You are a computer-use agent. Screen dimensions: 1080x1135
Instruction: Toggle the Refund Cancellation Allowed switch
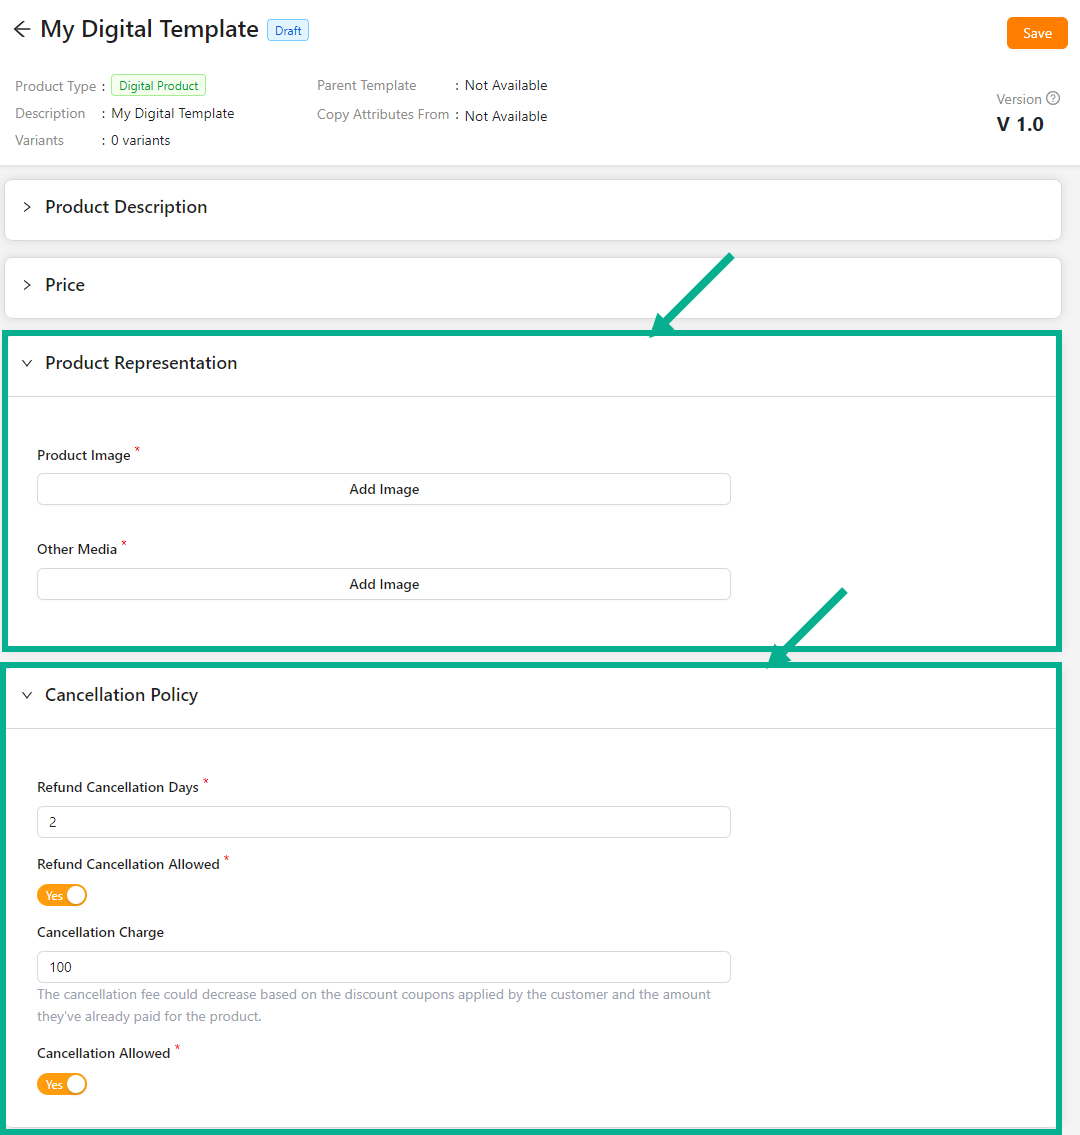coord(62,895)
